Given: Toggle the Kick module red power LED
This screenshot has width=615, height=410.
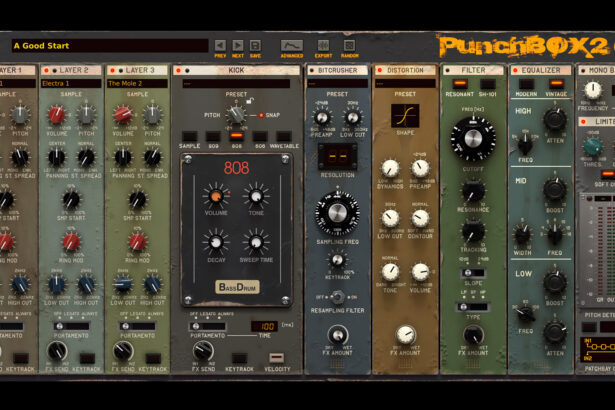Looking at the screenshot, I should (x=178, y=71).
